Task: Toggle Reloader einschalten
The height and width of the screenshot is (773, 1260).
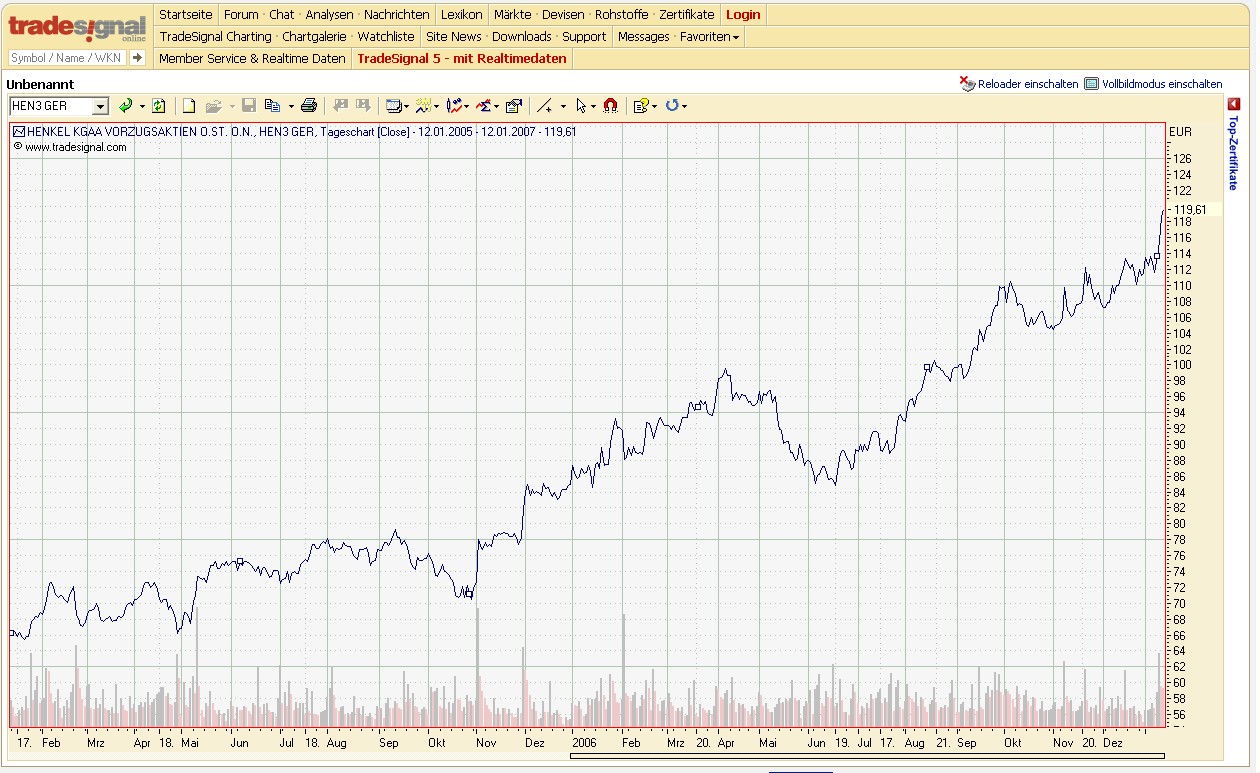Action: coord(1019,84)
